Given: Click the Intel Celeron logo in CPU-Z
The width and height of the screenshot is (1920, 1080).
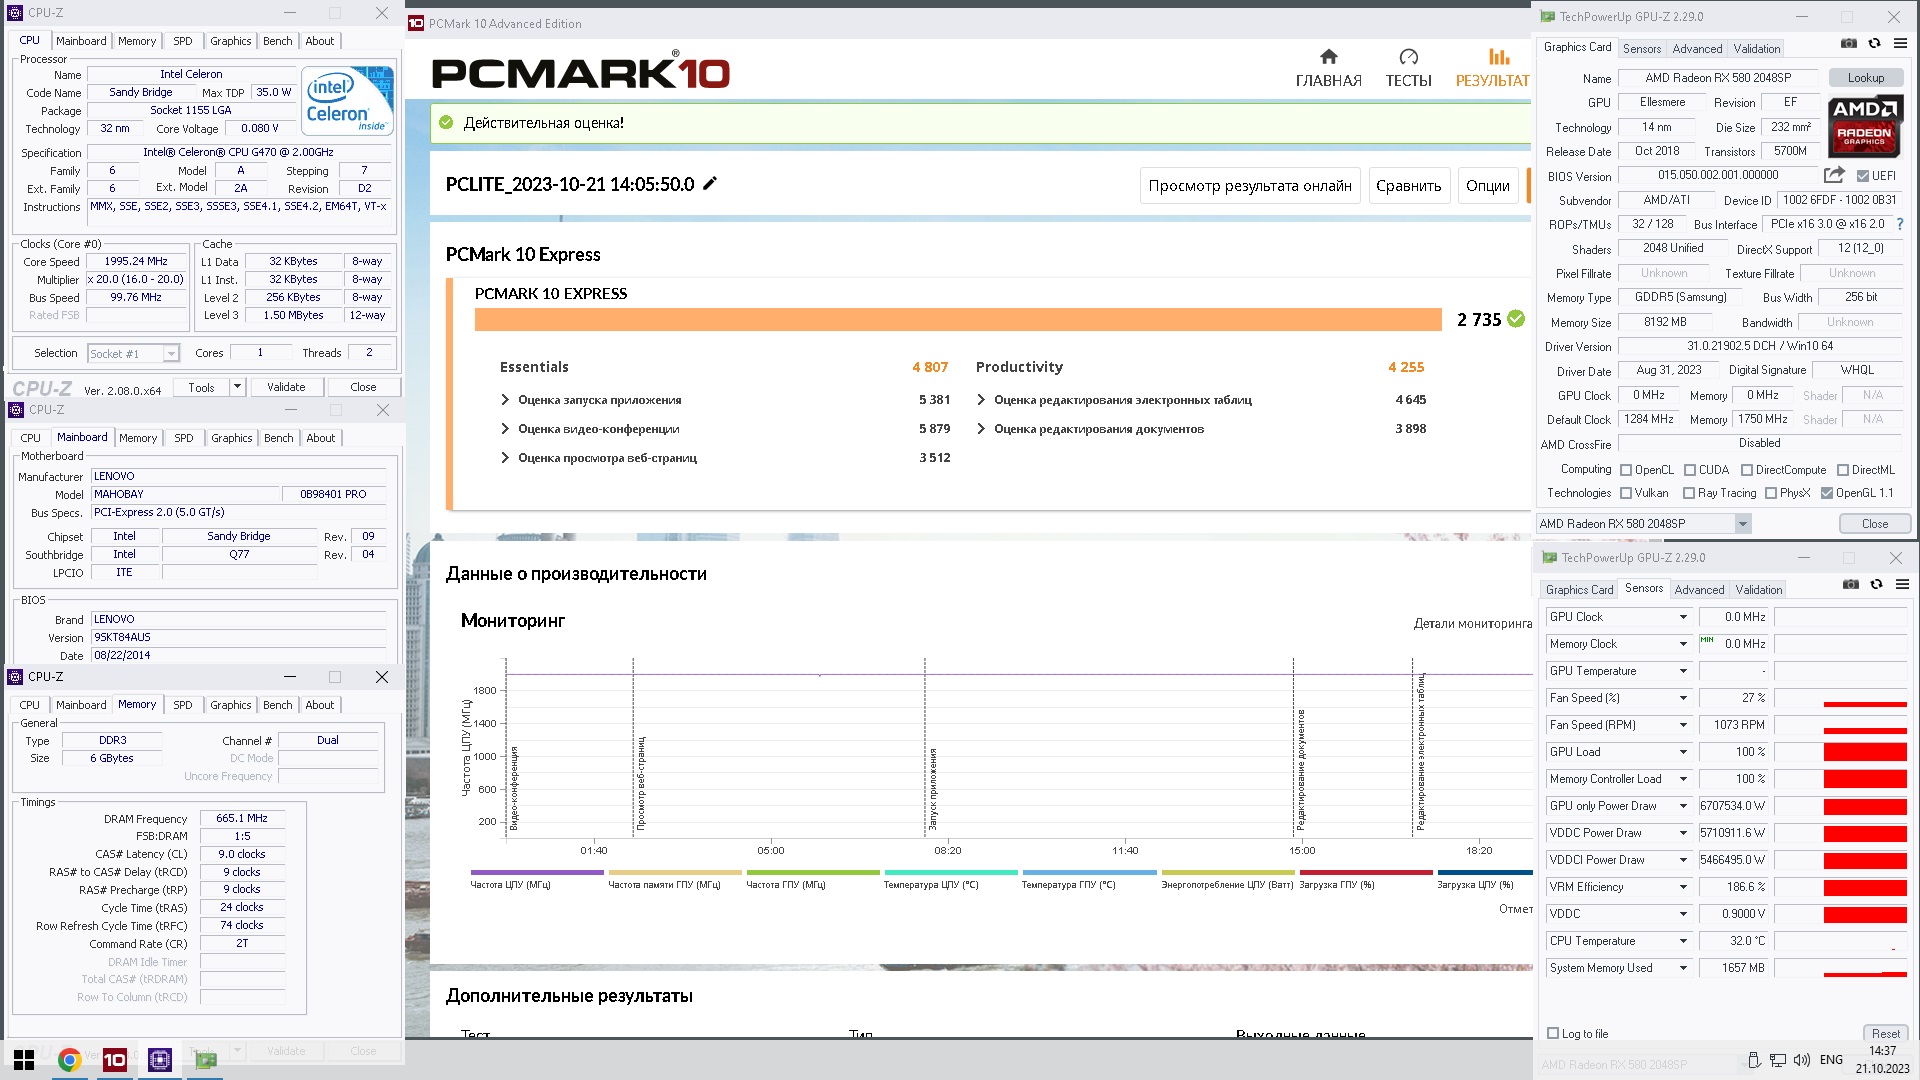Looking at the screenshot, I should (x=348, y=101).
